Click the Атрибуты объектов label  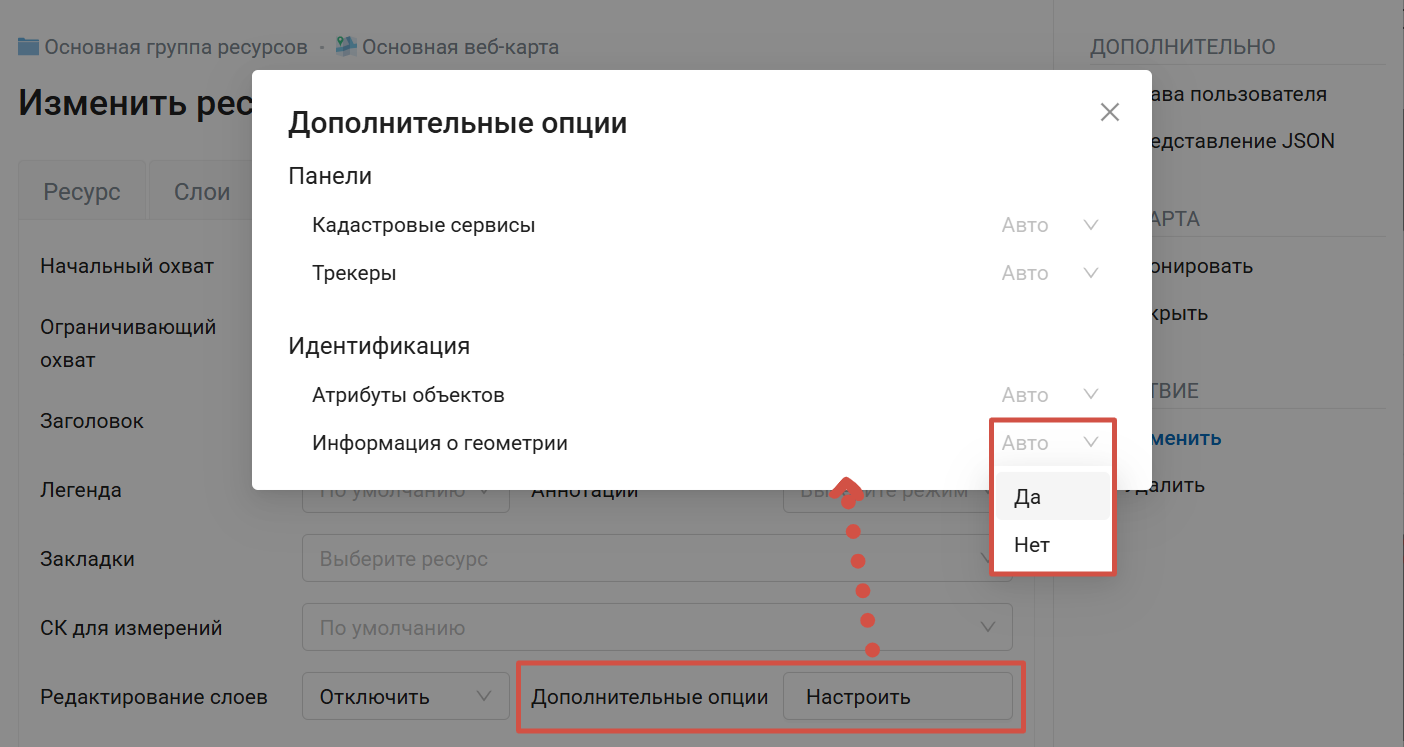[408, 395]
